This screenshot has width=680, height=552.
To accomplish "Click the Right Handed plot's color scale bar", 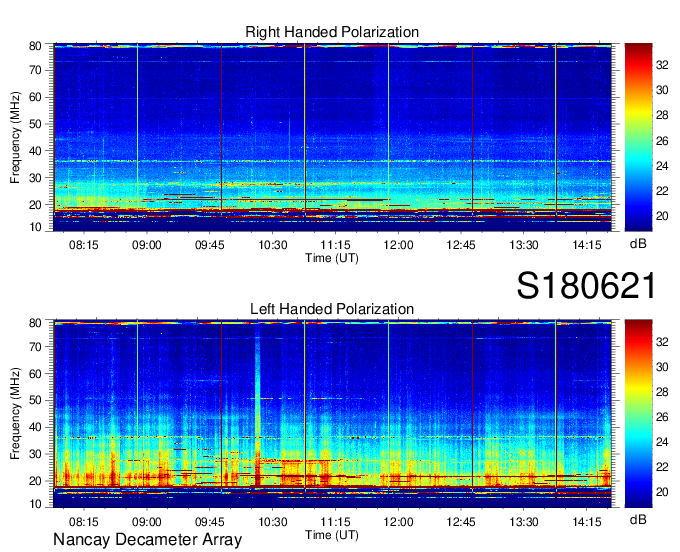I will [x=638, y=137].
